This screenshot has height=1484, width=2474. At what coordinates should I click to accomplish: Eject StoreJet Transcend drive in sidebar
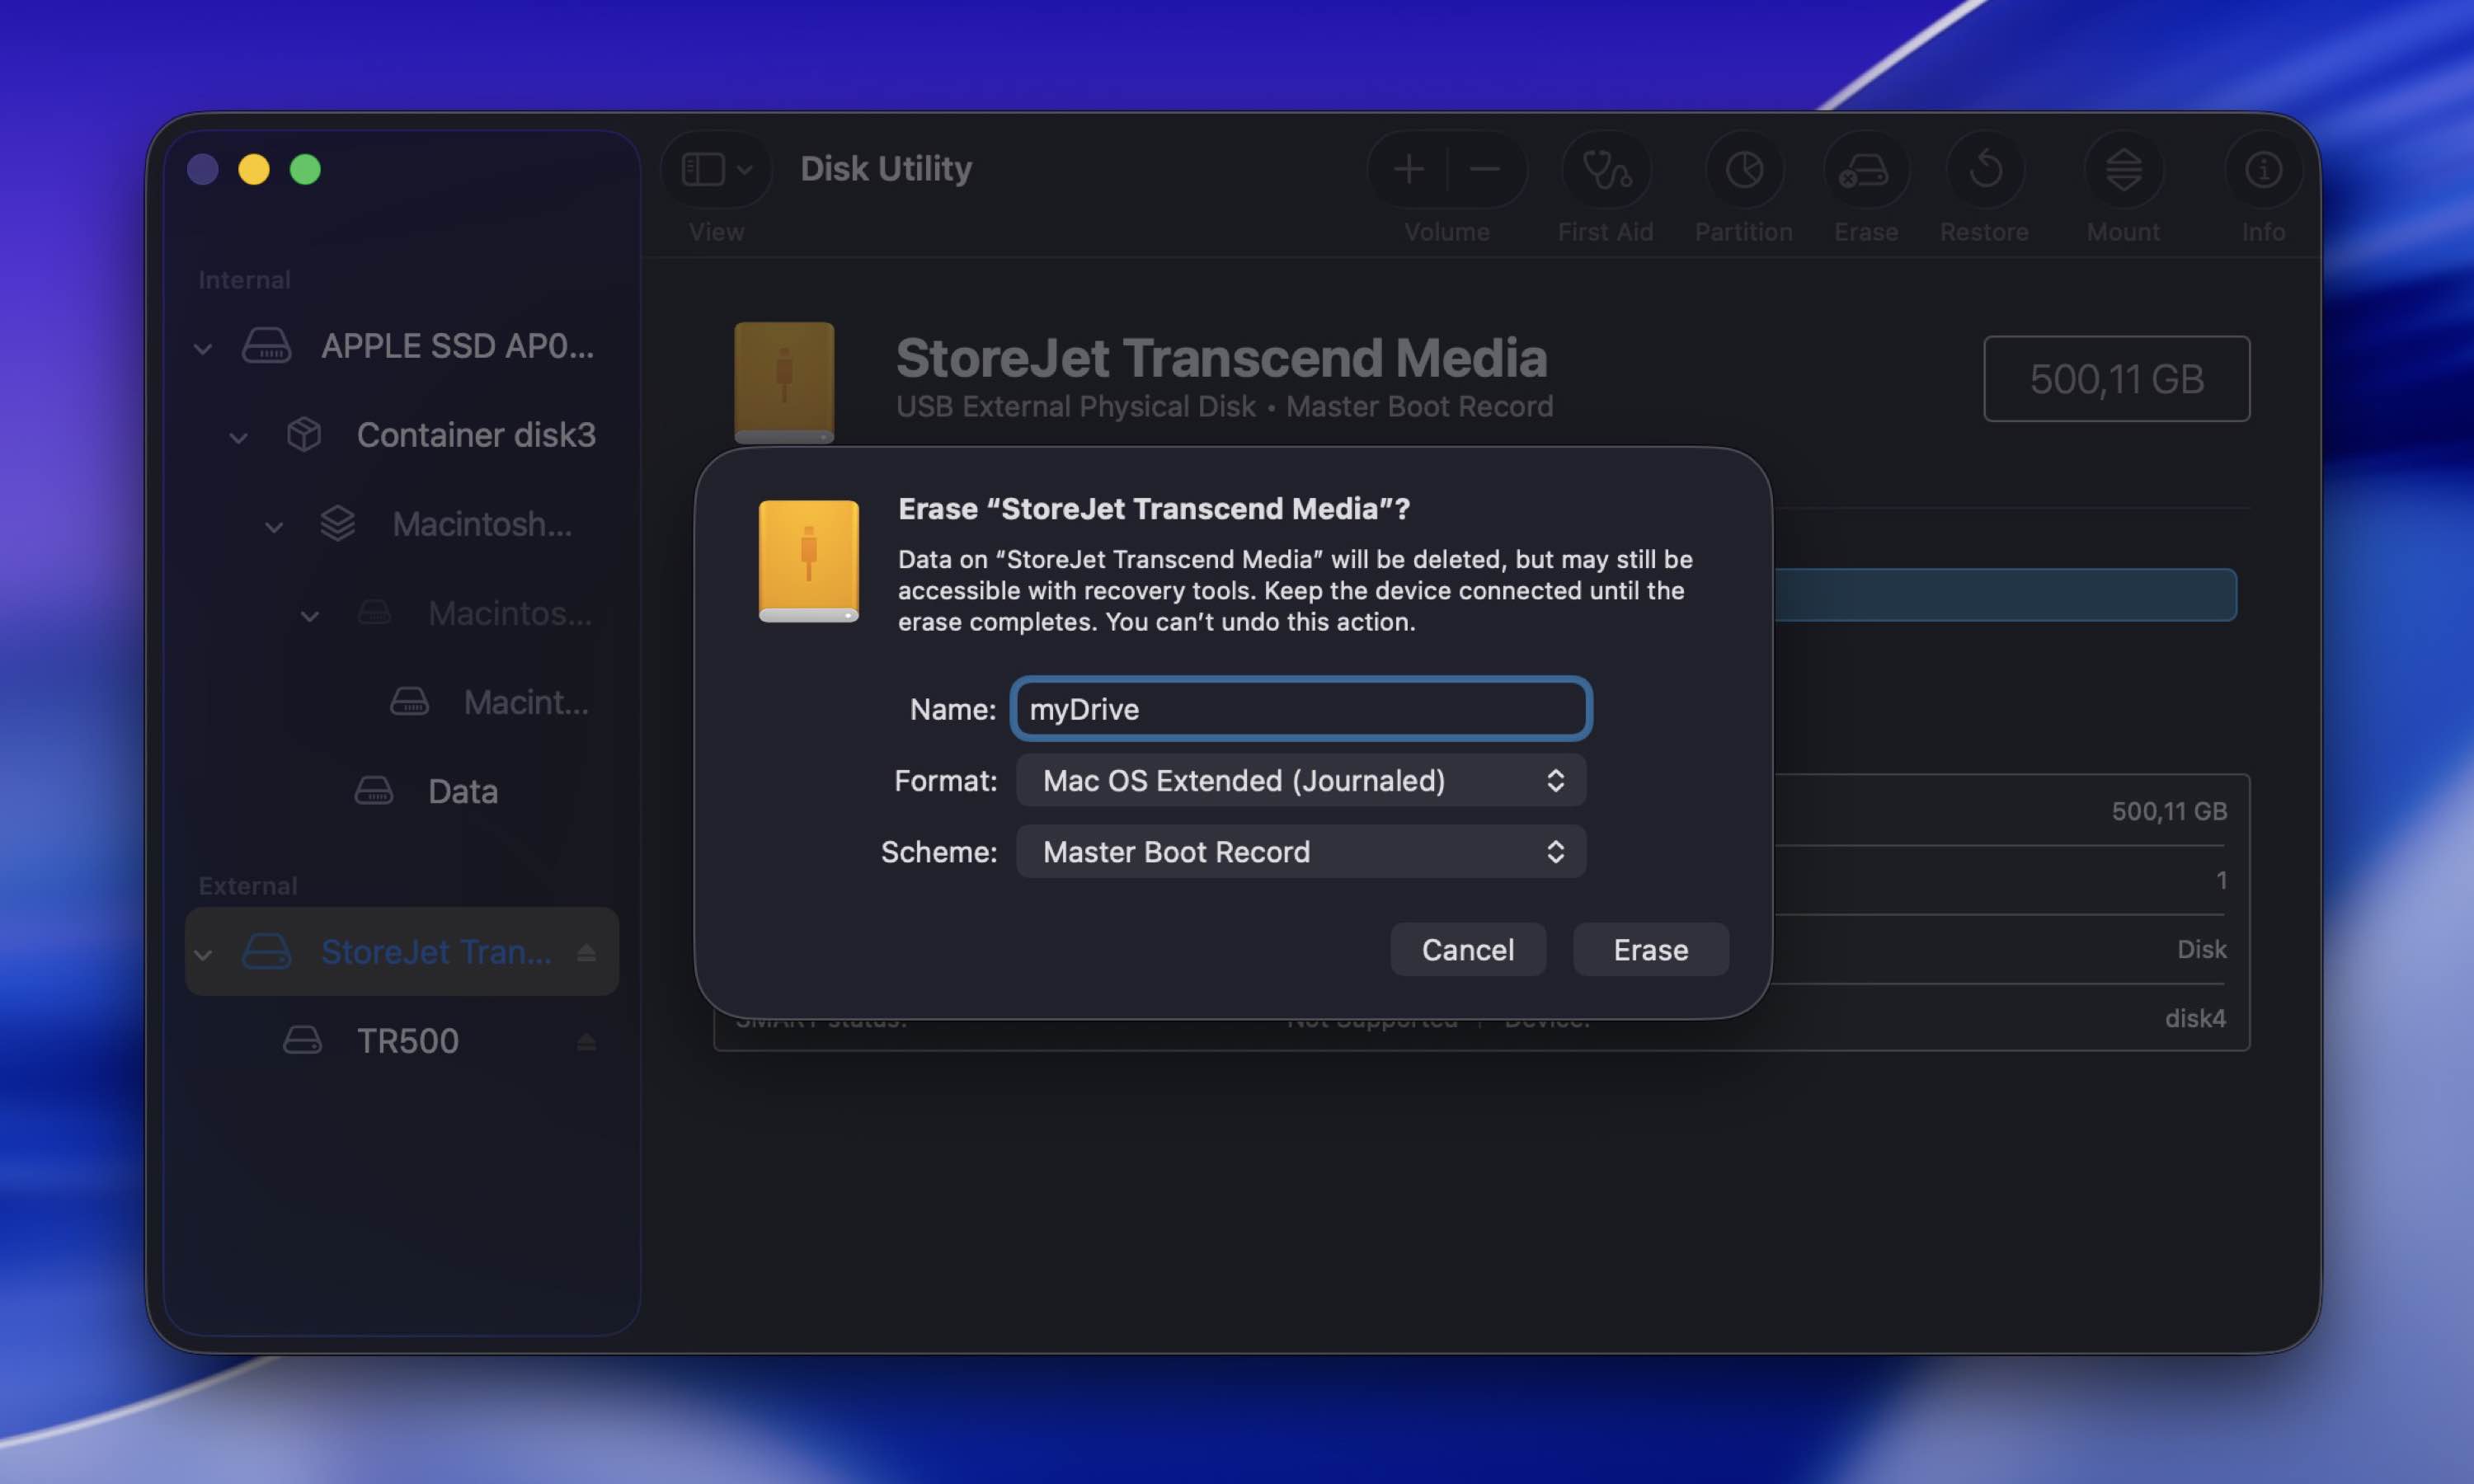(x=587, y=953)
